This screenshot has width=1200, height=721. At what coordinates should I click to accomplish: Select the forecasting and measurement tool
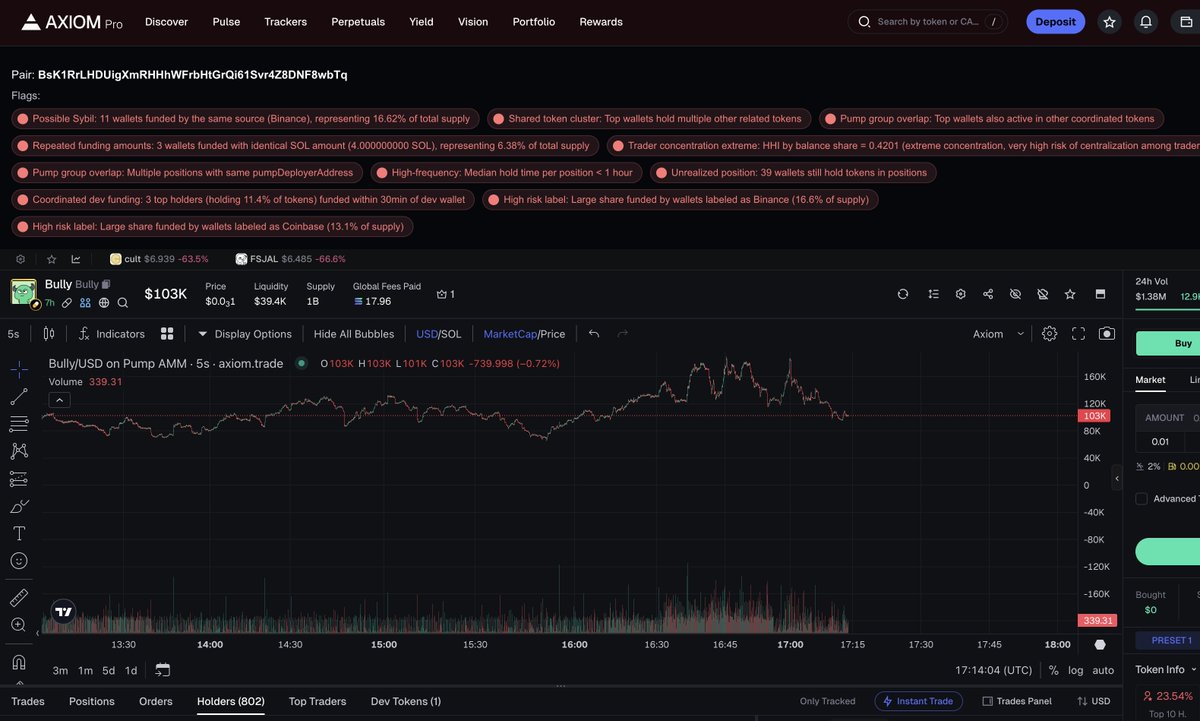18,479
